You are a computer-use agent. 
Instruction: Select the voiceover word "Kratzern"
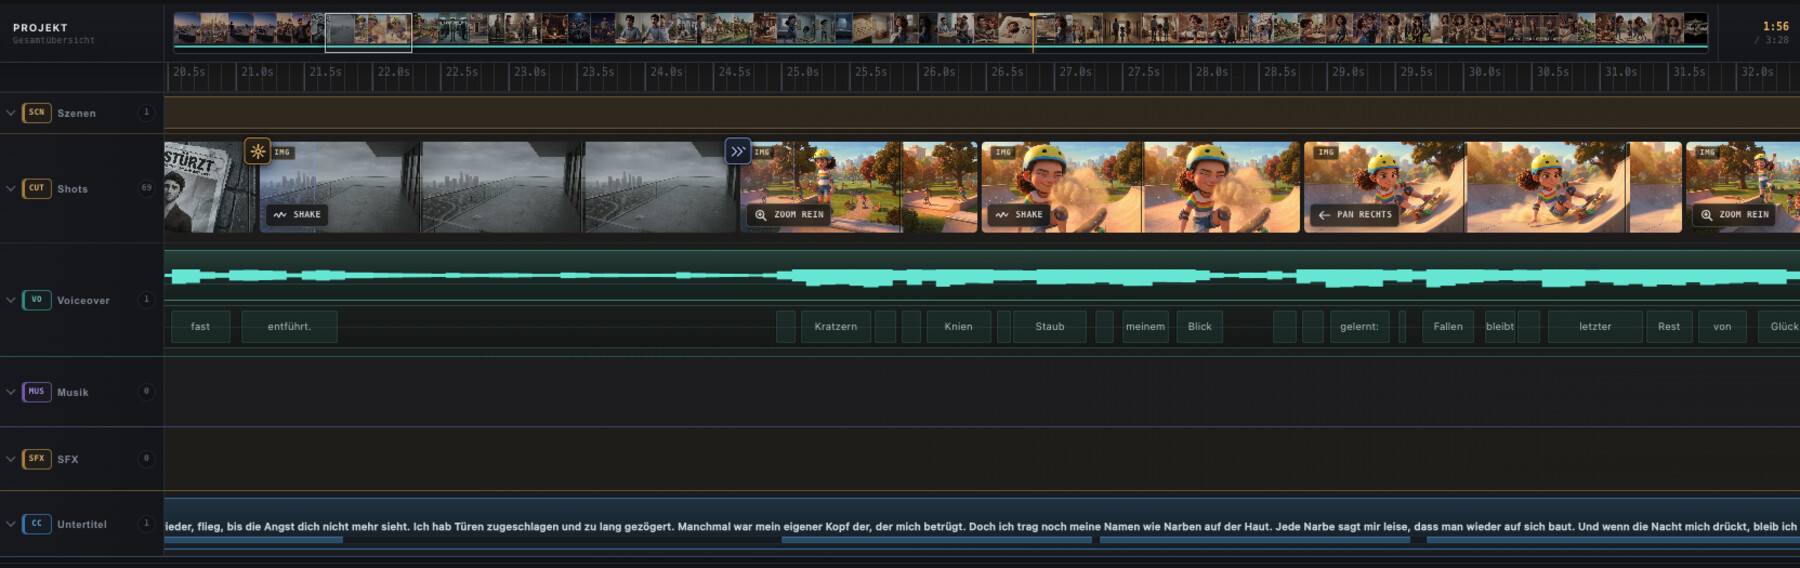coord(836,327)
